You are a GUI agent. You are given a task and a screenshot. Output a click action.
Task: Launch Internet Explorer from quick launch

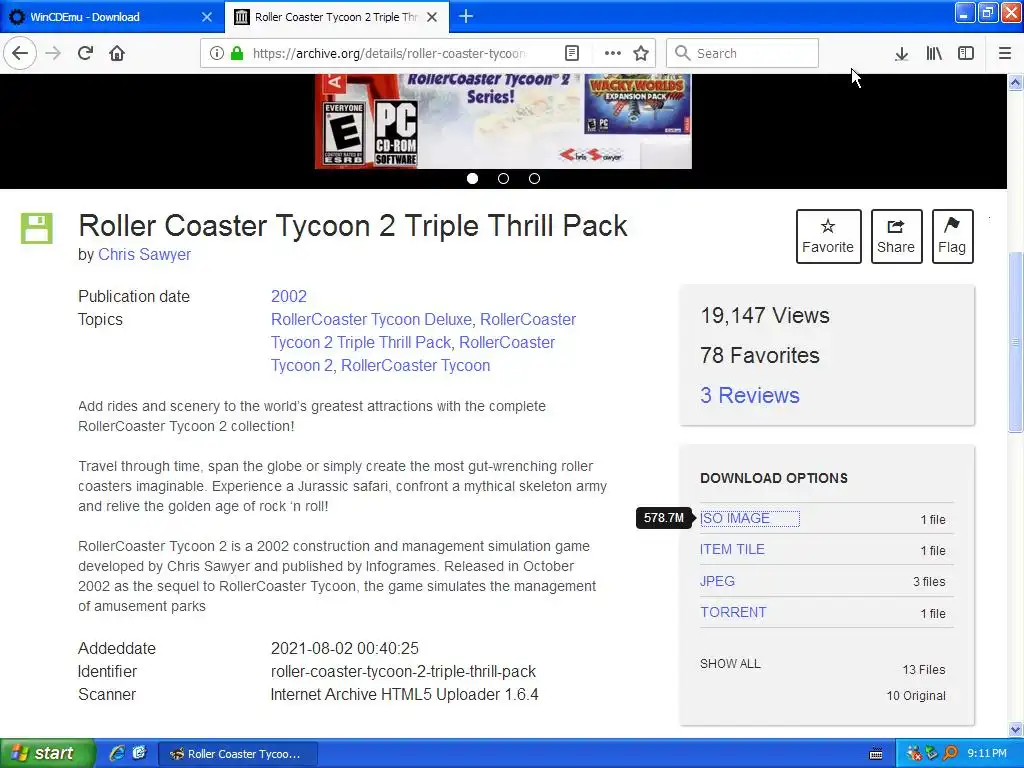click(117, 753)
